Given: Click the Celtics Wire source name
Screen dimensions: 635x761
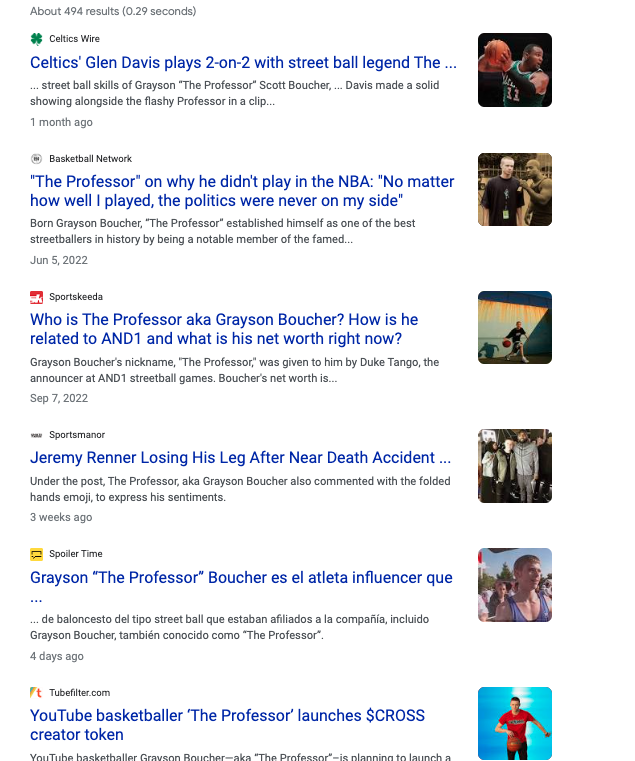Looking at the screenshot, I should click(x=74, y=39).
